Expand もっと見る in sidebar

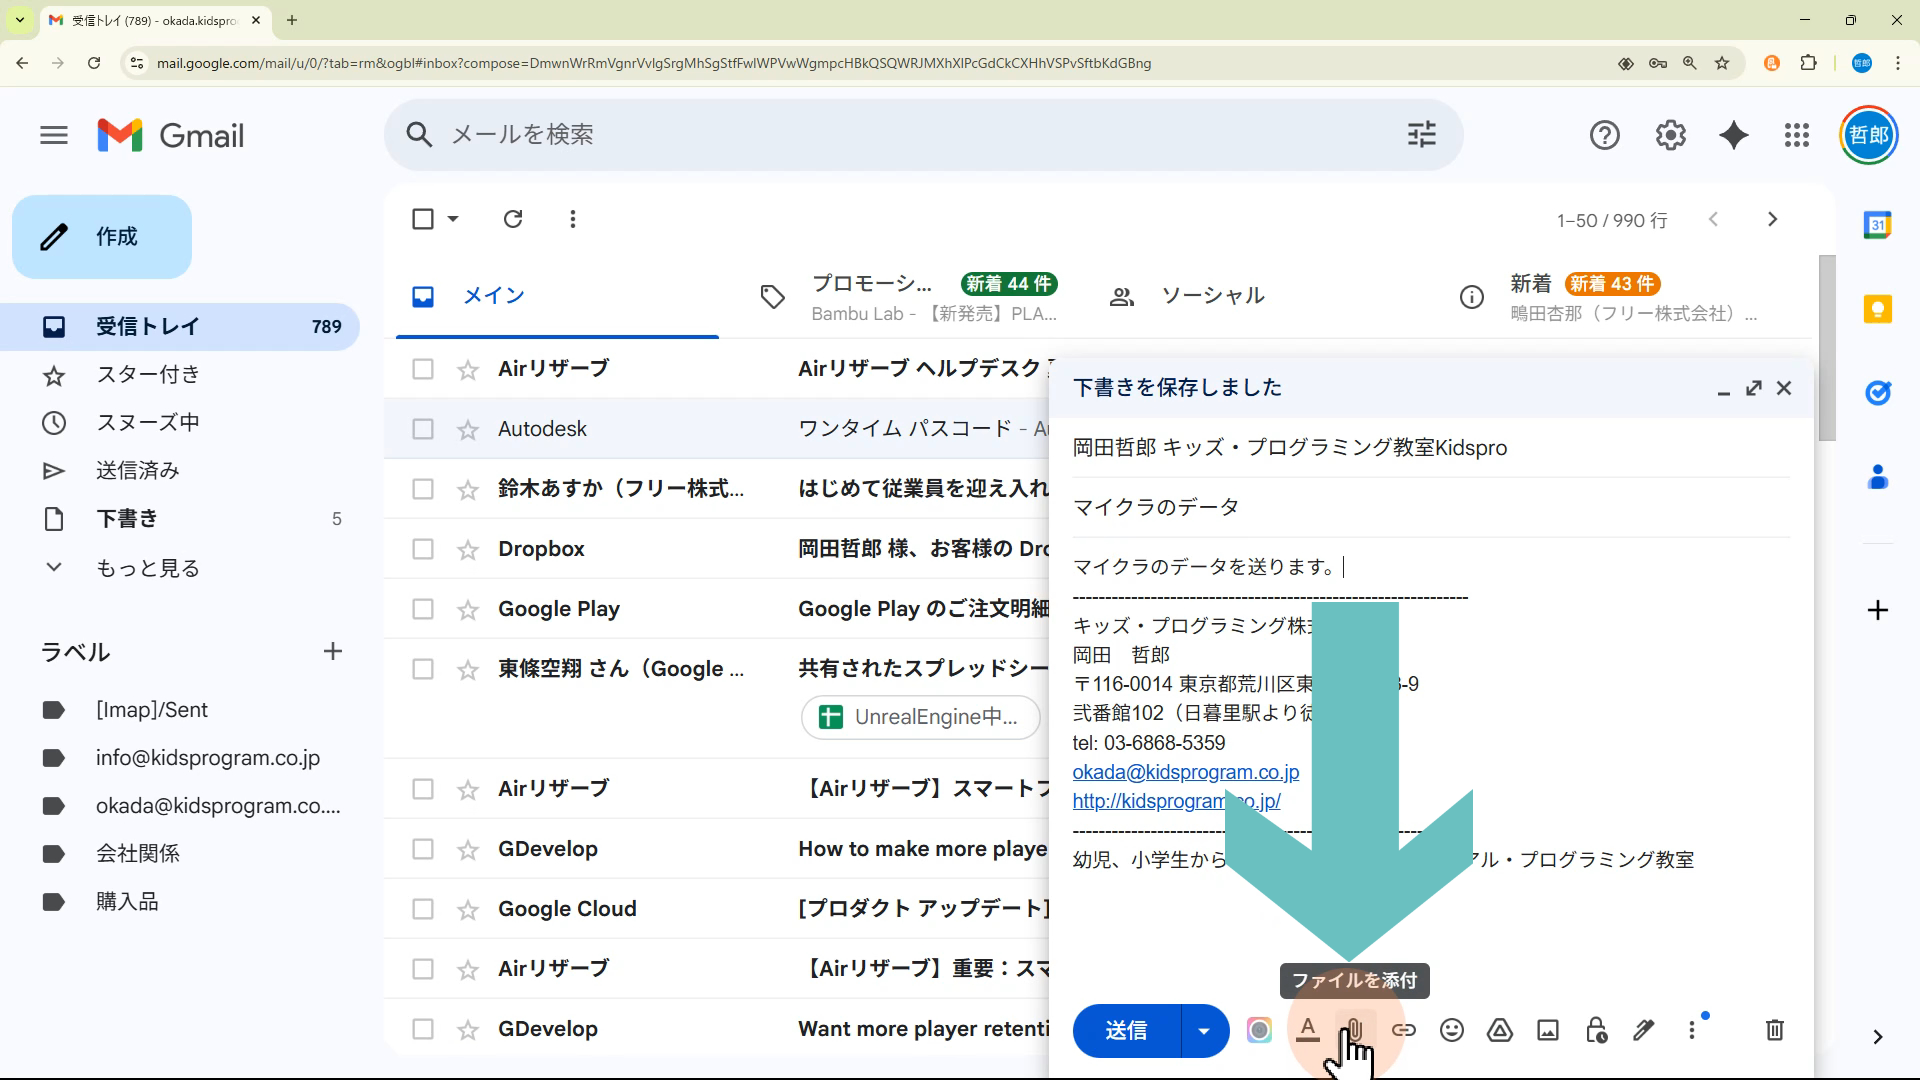pos(147,568)
